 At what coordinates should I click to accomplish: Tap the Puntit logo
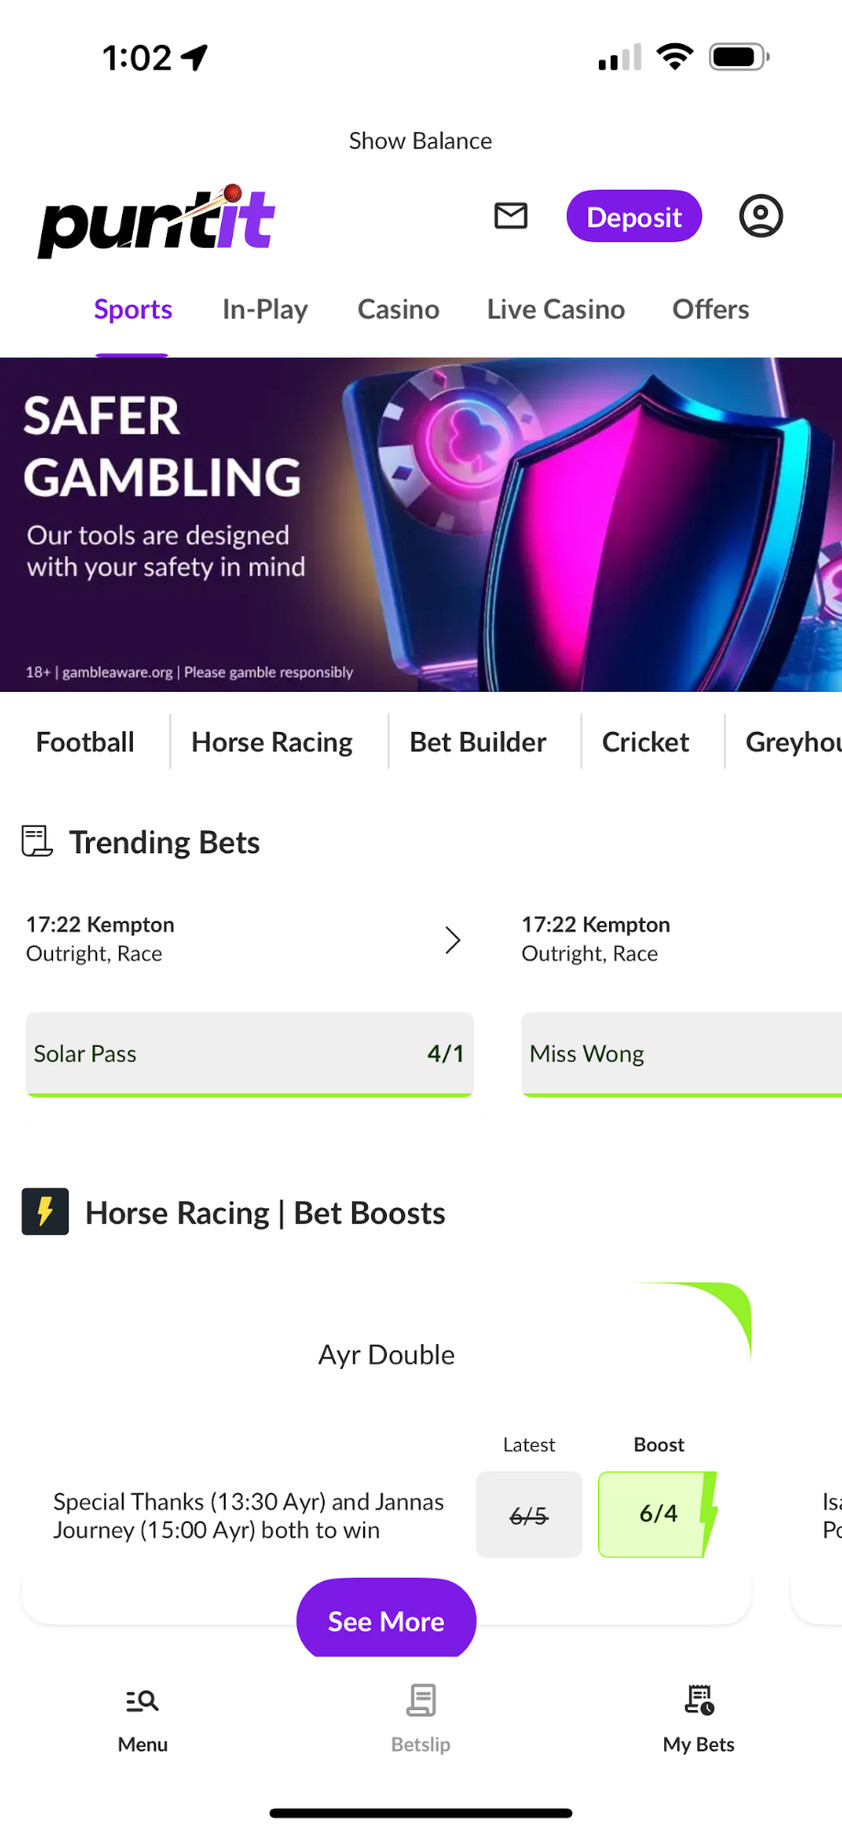tap(156, 221)
